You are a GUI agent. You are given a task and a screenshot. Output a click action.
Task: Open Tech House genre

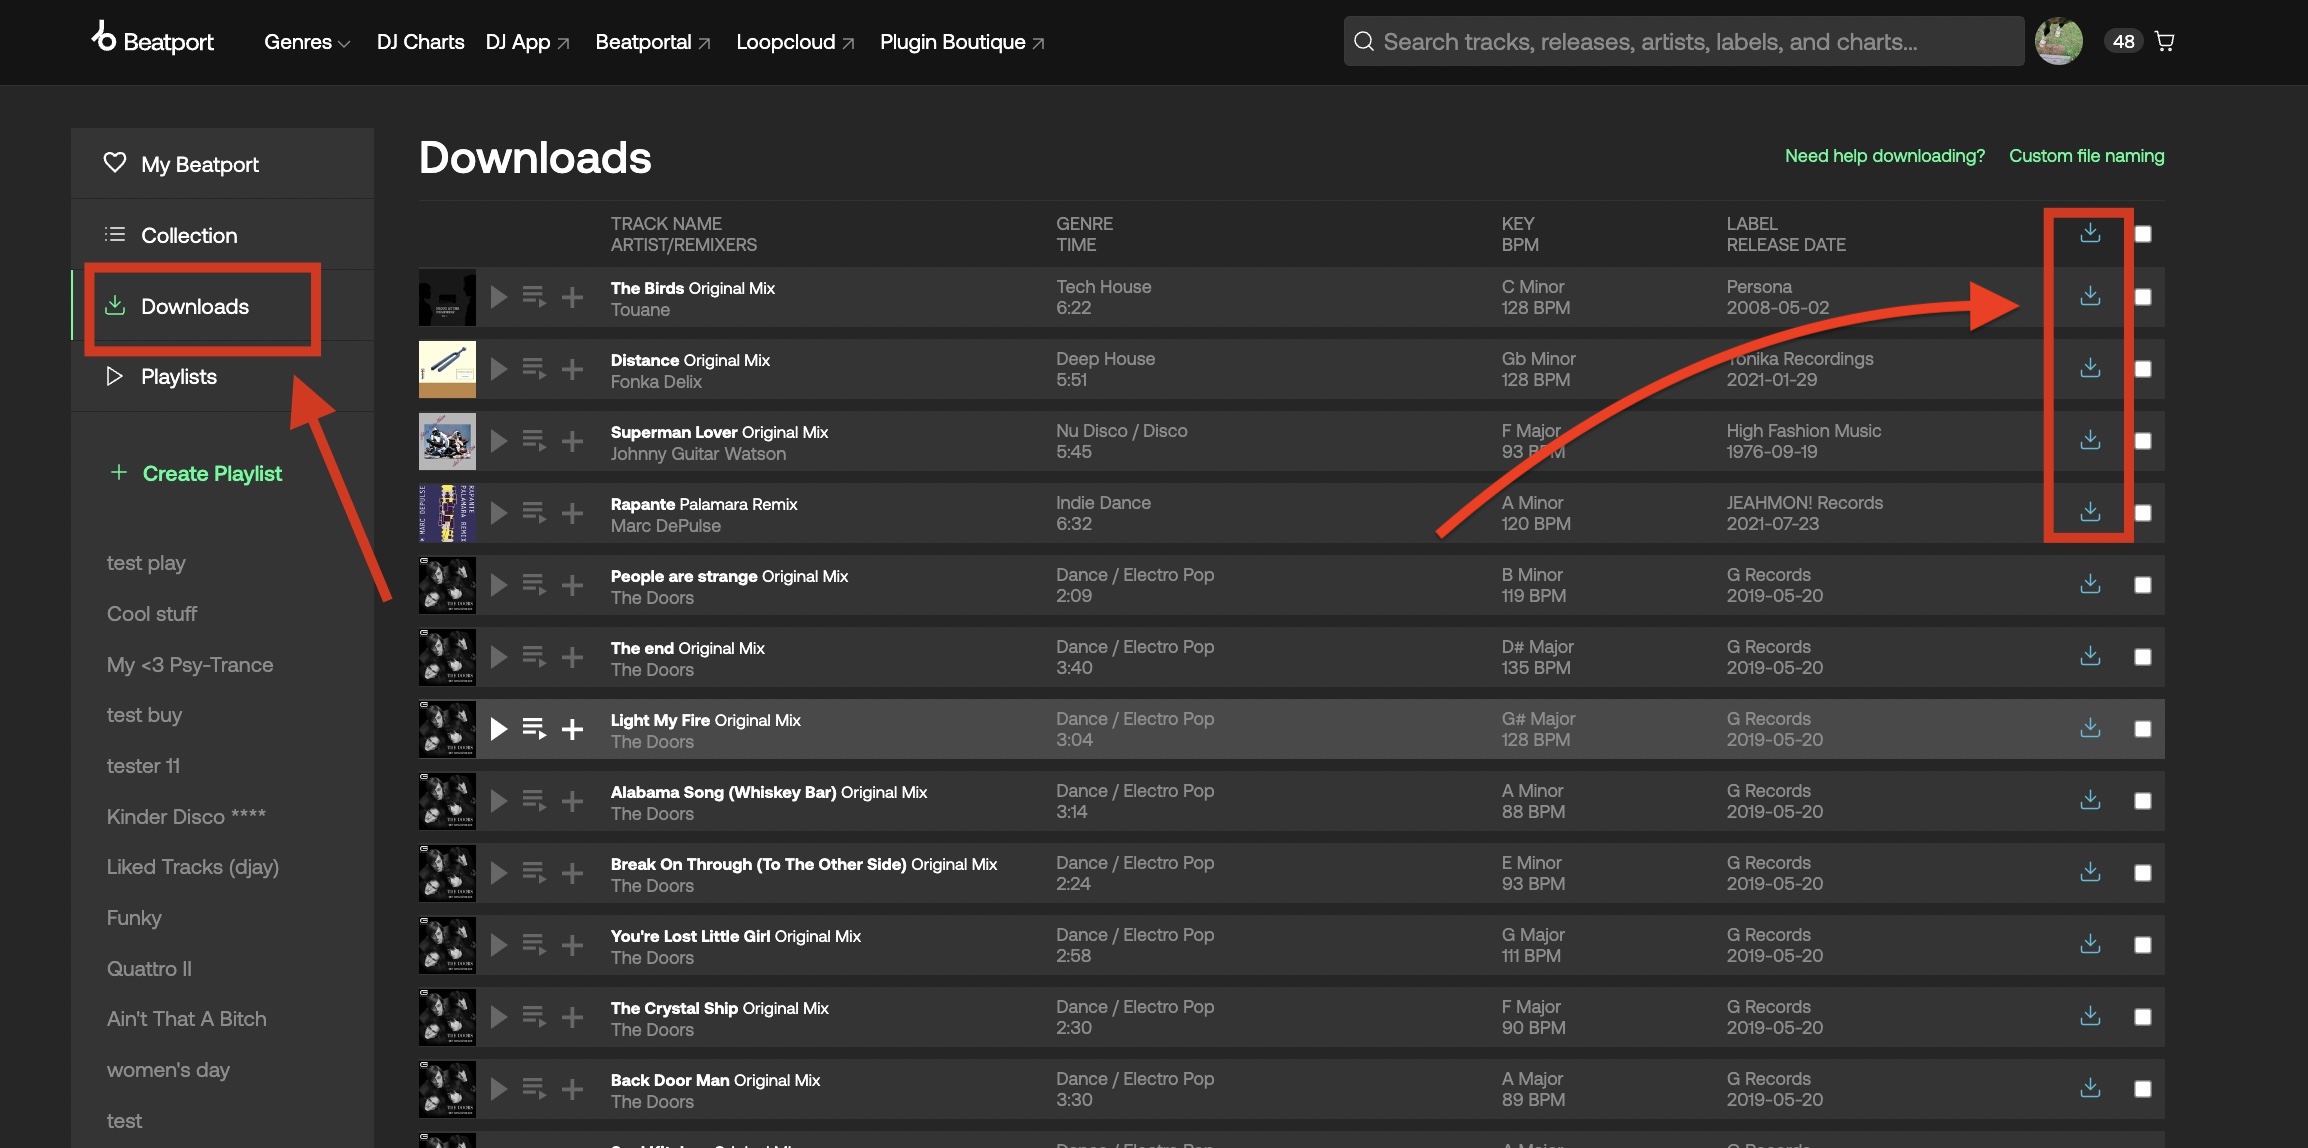click(1104, 287)
